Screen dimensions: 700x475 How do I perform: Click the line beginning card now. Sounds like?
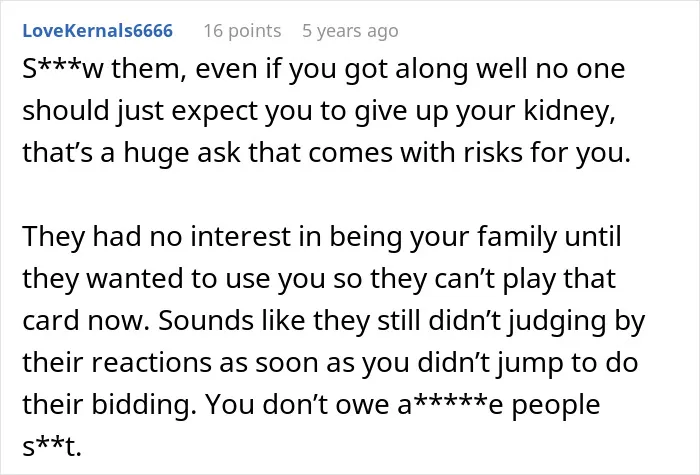(x=333, y=321)
